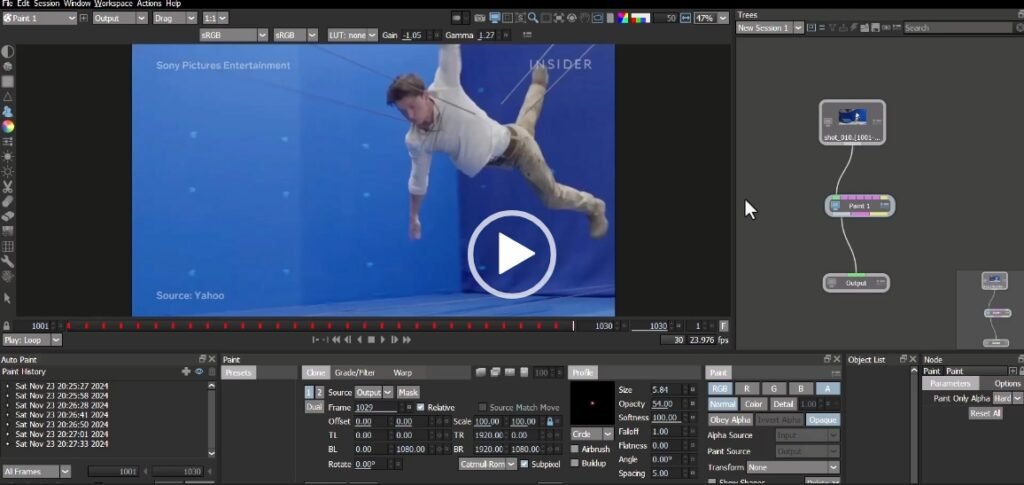Select the half-circle black/white tool at toolbar top
The width and height of the screenshot is (1024, 485).
[7, 52]
